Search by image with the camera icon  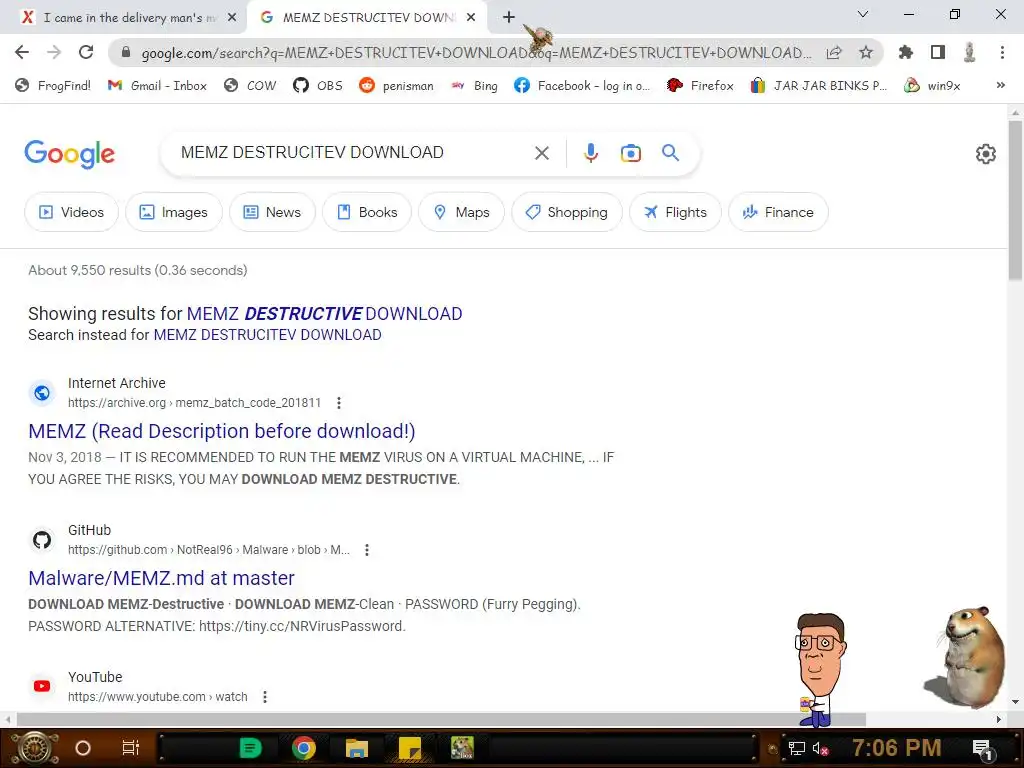point(631,153)
